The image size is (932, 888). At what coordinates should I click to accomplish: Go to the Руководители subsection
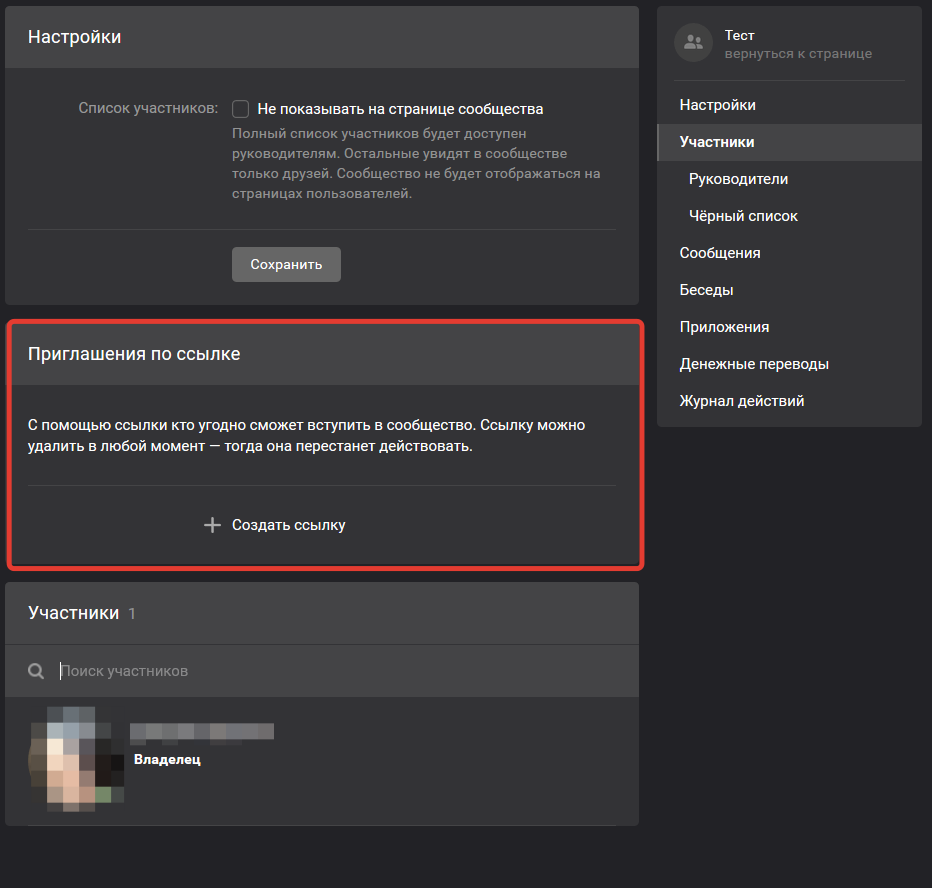tap(738, 179)
